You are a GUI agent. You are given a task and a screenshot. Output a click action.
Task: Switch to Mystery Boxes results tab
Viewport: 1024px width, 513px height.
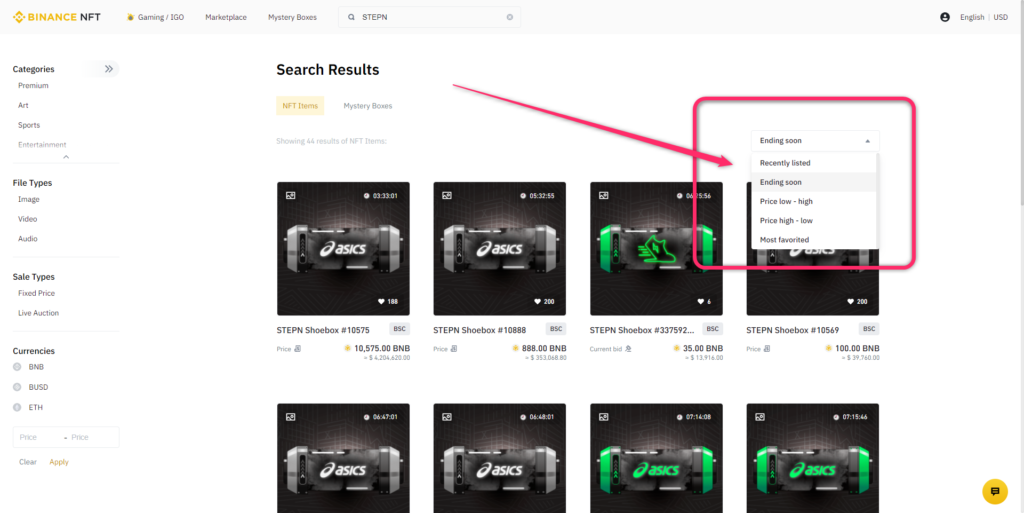(368, 106)
